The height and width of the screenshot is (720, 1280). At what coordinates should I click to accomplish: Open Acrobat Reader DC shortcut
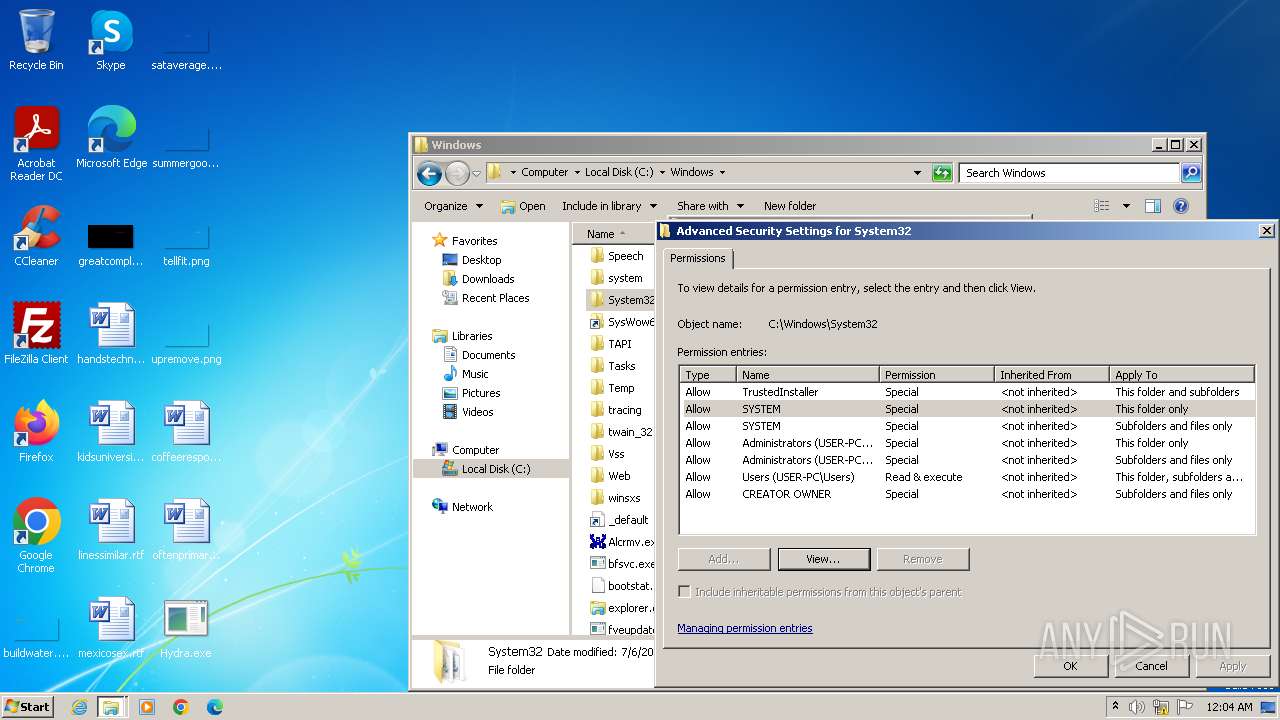(x=36, y=144)
